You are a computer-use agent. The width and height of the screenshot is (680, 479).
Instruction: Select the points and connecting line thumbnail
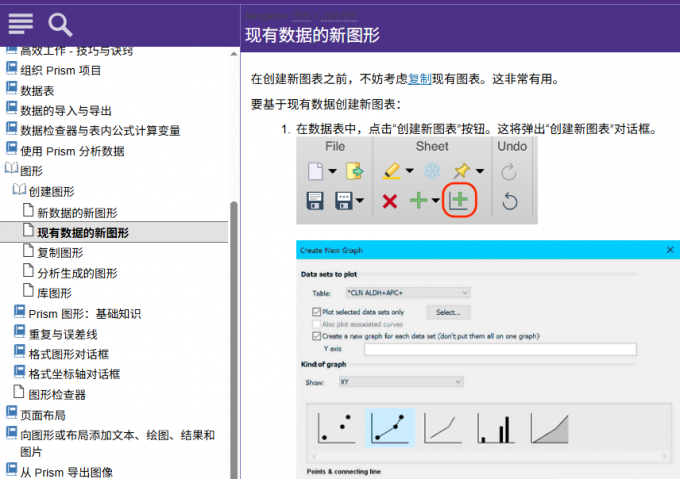coord(390,427)
